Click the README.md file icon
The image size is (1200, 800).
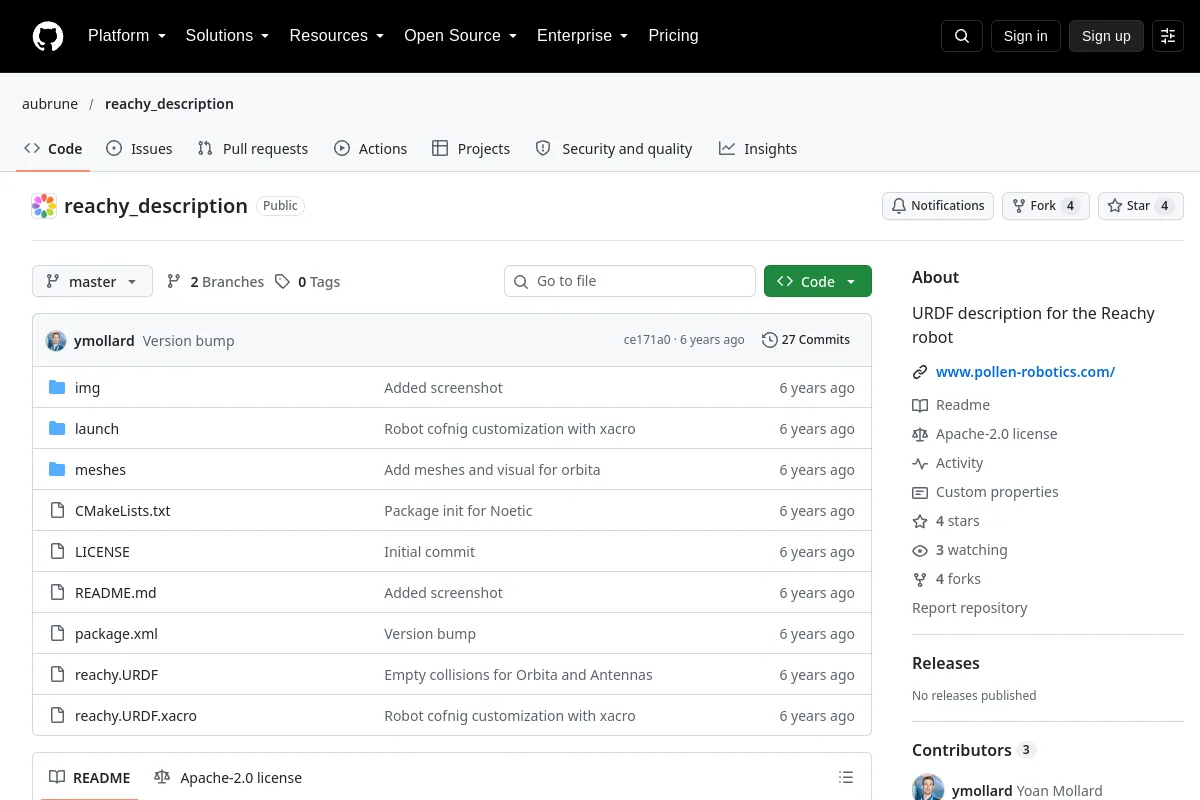[57, 592]
